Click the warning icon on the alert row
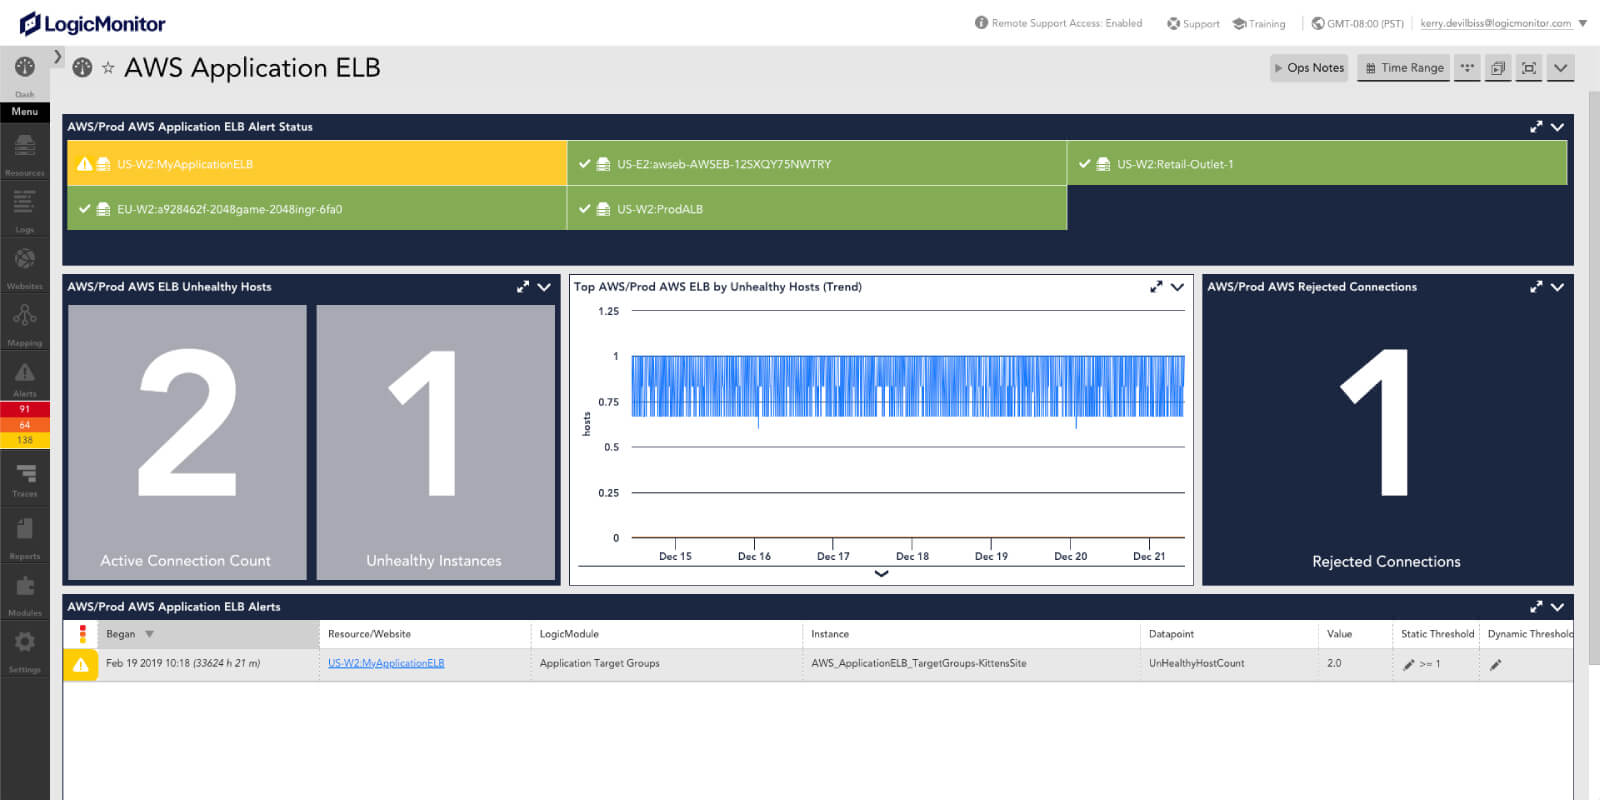This screenshot has width=1600, height=800. (81, 664)
